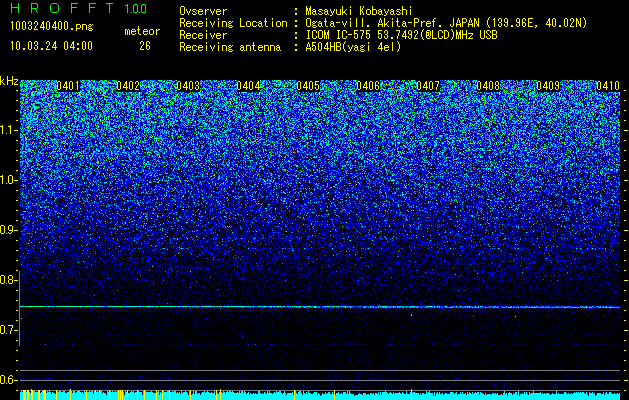Click the HROFFT program title
Image resolution: width=629 pixels, height=400 pixels.
coord(63,8)
